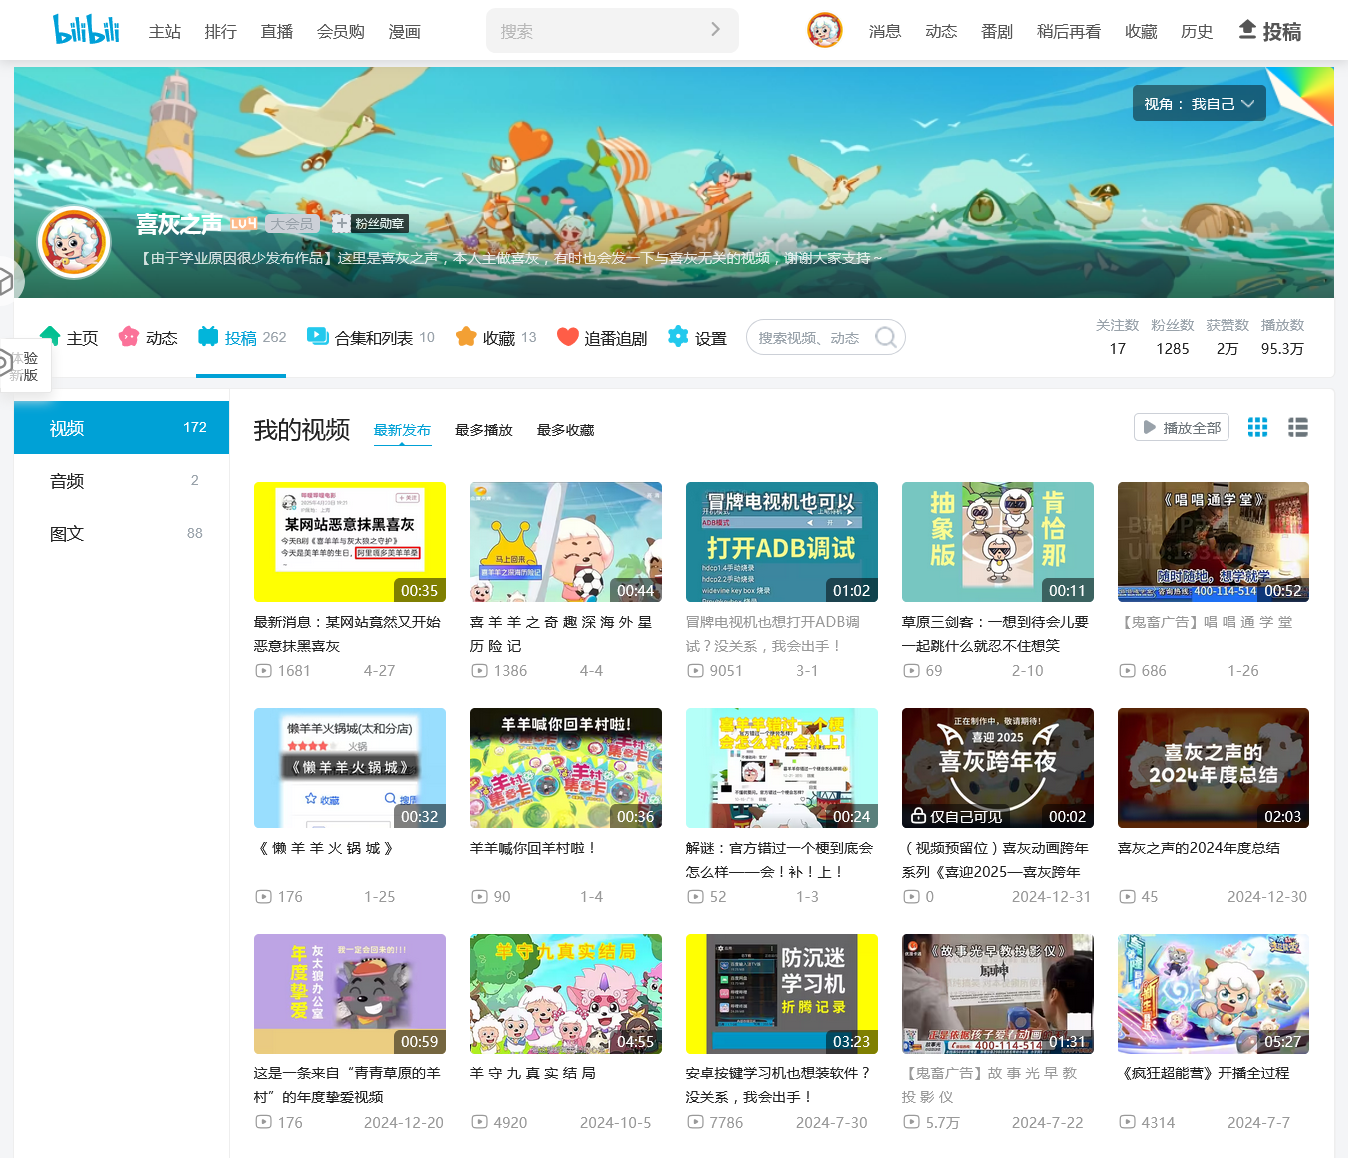Sort by 最多播放

(484, 430)
